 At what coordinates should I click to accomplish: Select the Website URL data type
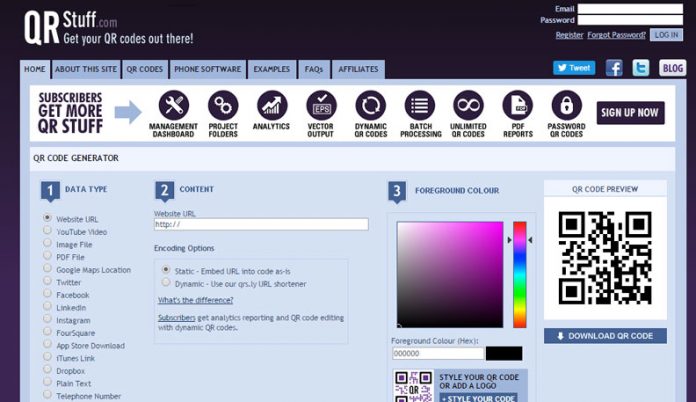(x=47, y=217)
